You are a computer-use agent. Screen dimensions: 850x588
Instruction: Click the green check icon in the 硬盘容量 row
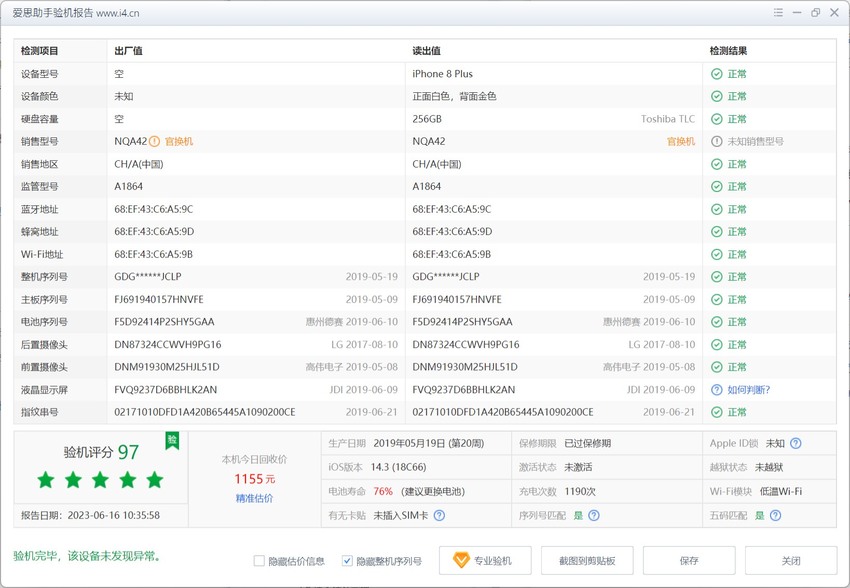[717, 119]
